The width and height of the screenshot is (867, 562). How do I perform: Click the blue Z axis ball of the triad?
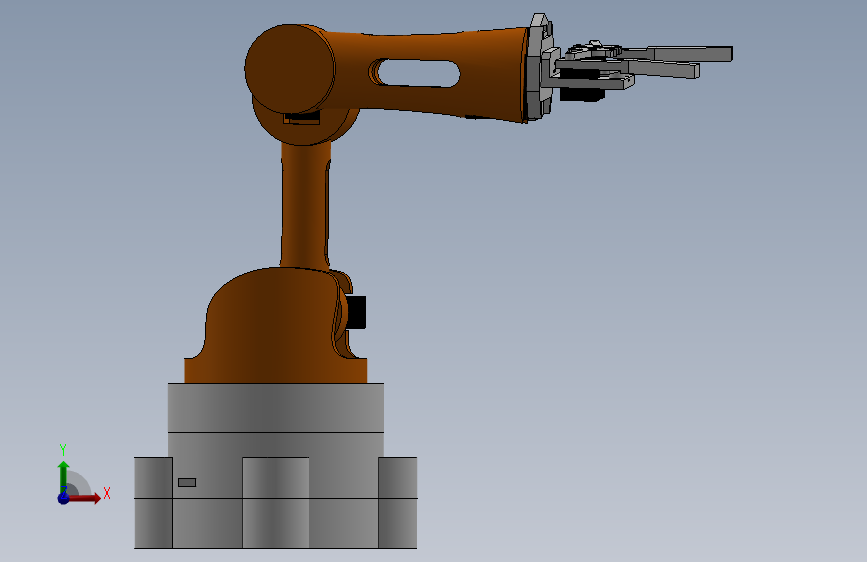(x=64, y=498)
